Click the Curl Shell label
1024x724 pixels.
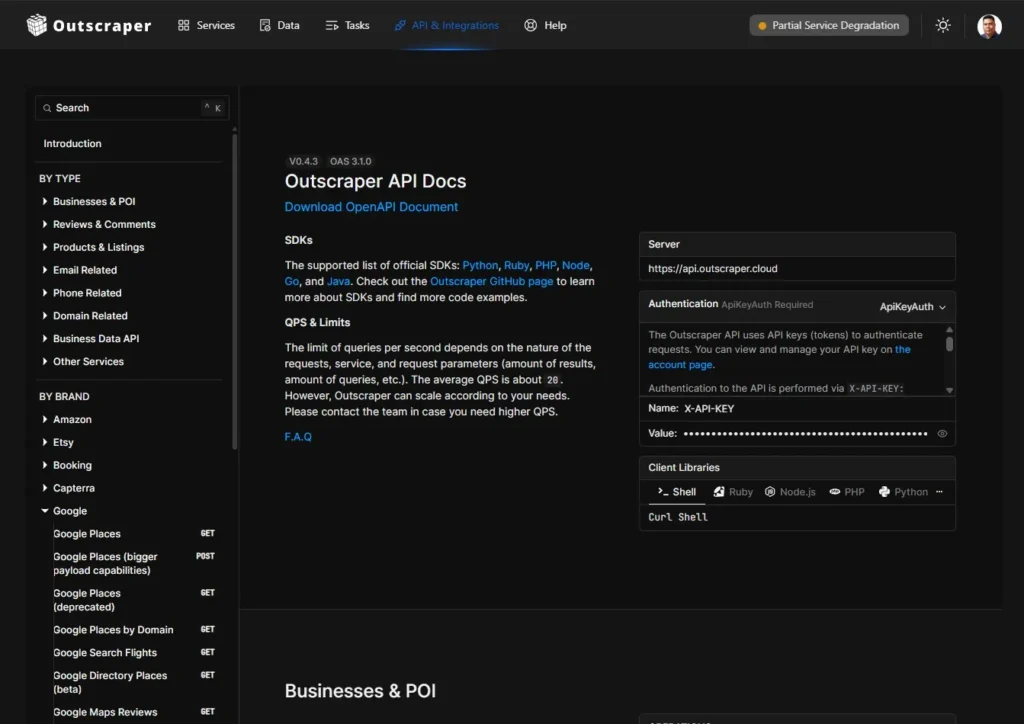pyautogui.click(x=678, y=517)
